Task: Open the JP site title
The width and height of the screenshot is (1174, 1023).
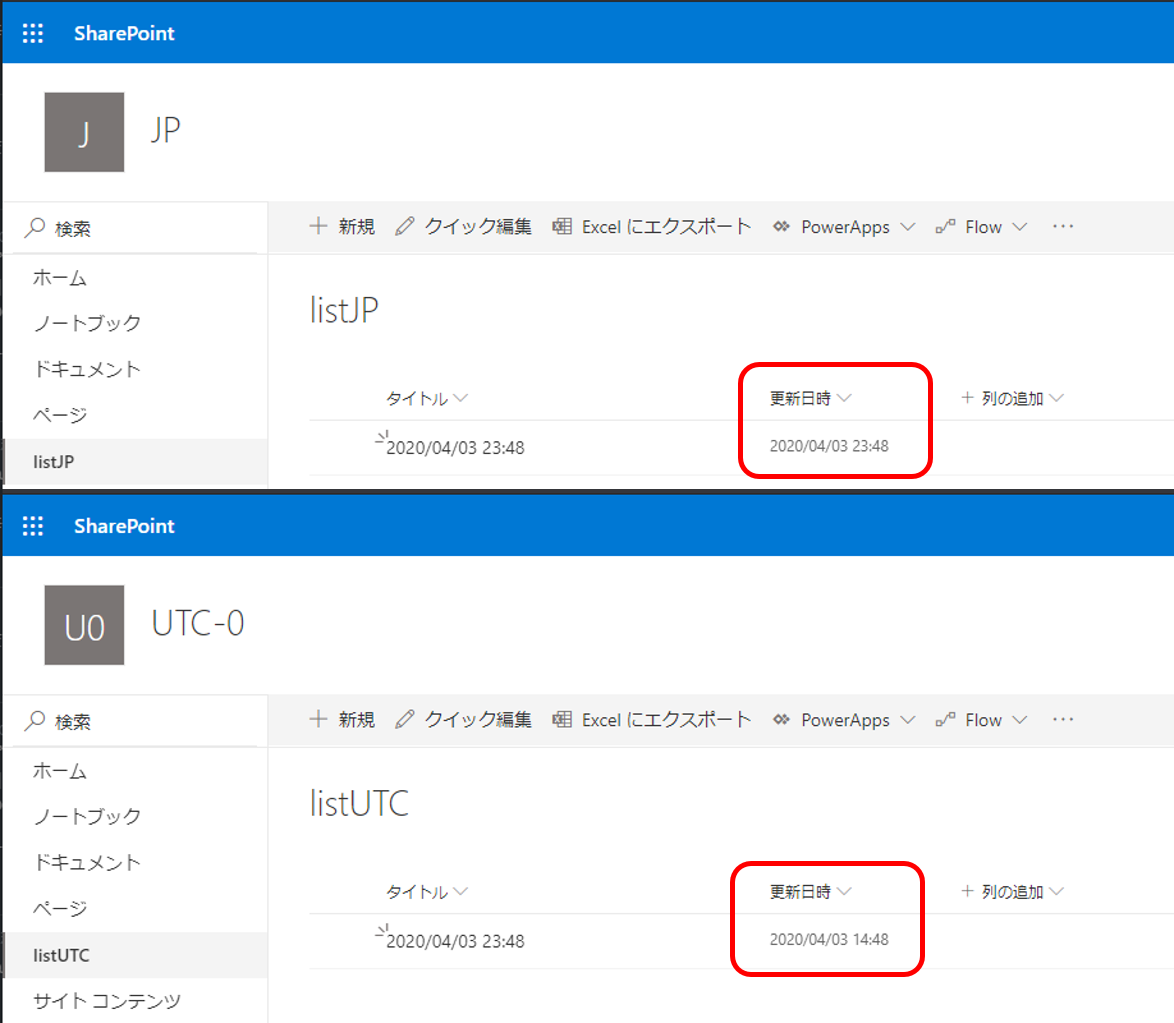Action: click(x=165, y=130)
